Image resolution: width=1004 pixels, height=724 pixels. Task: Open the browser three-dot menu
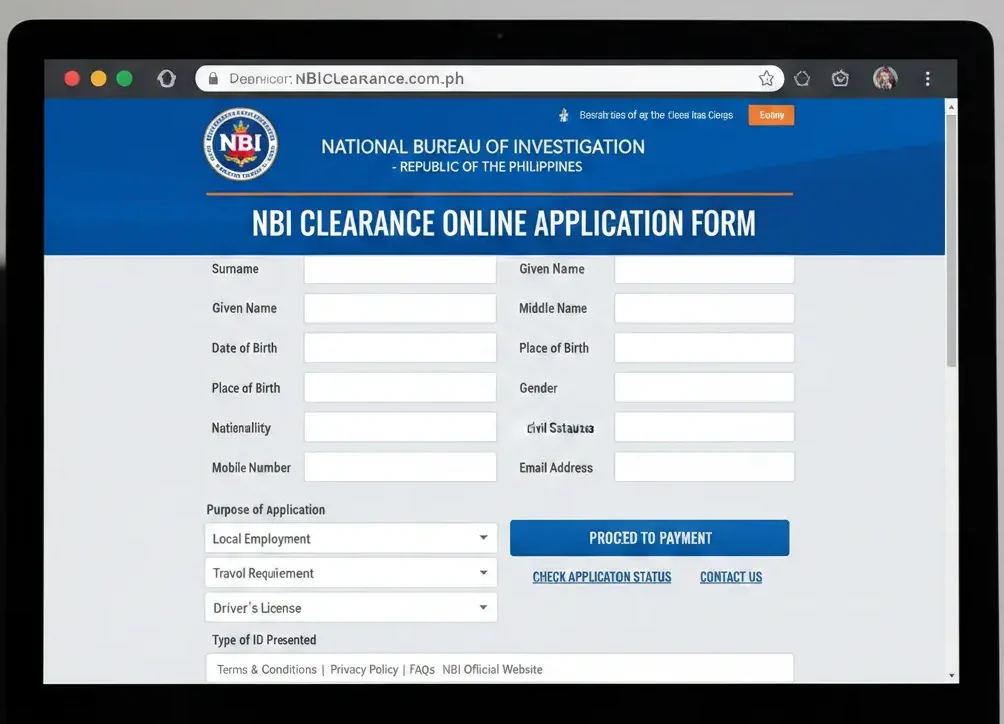click(927, 78)
